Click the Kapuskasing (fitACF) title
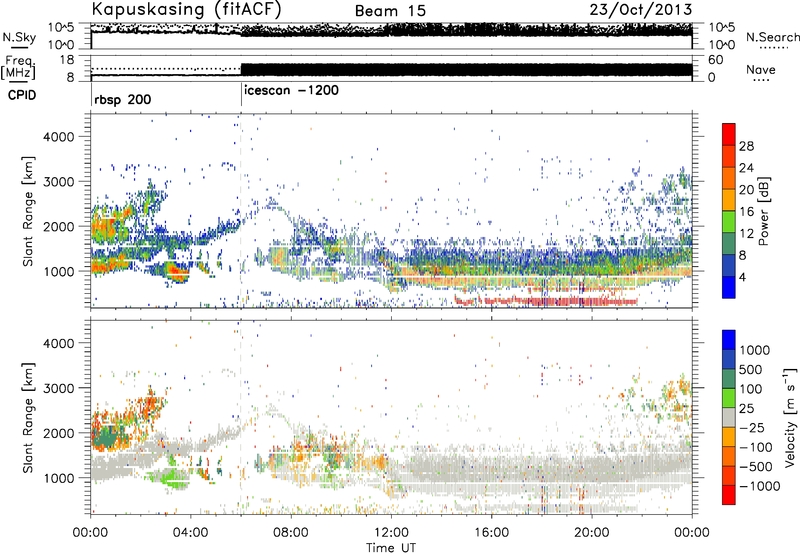Viewport: 800px width, 554px height. (186, 9)
